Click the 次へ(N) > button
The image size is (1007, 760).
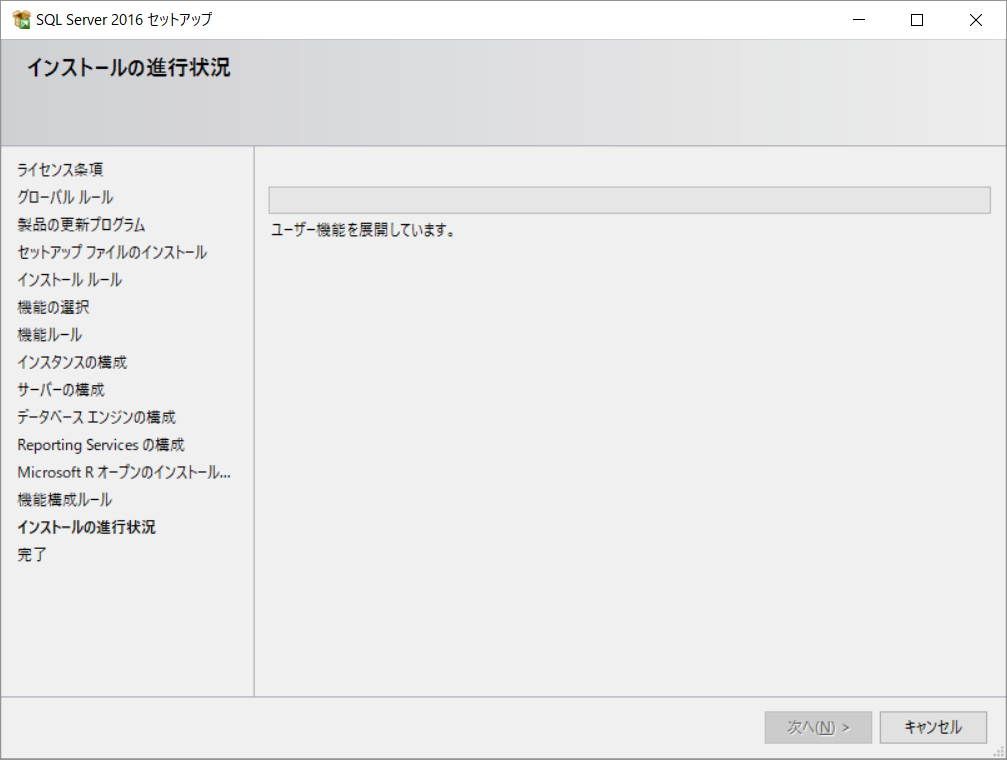point(818,727)
